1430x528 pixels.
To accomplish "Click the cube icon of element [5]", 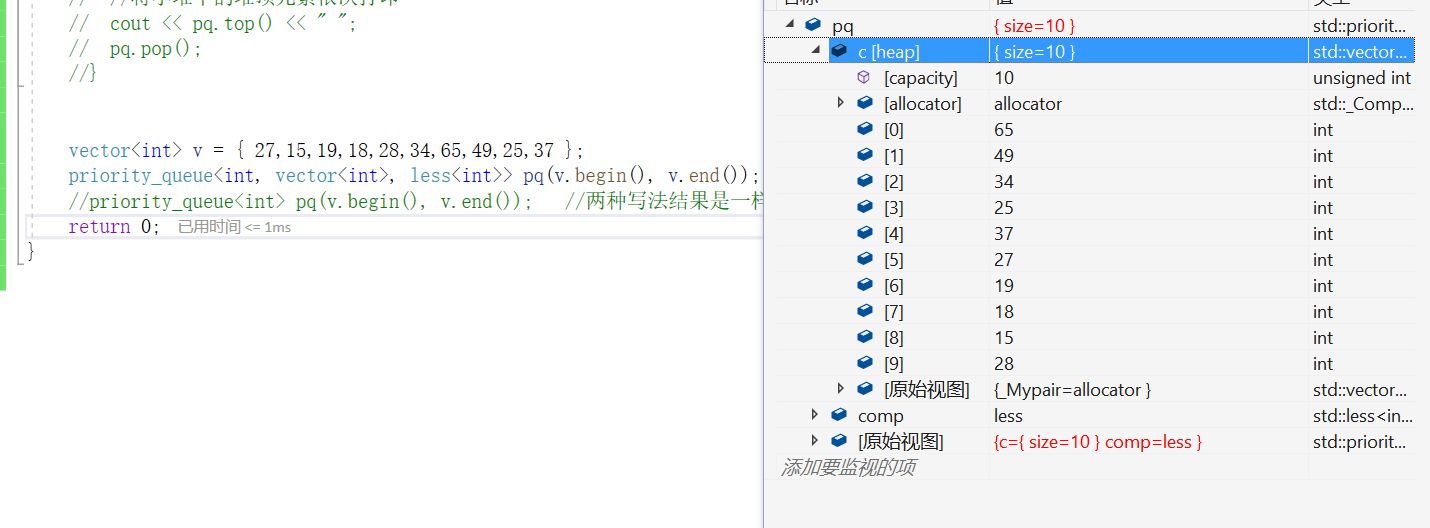I will [865, 259].
